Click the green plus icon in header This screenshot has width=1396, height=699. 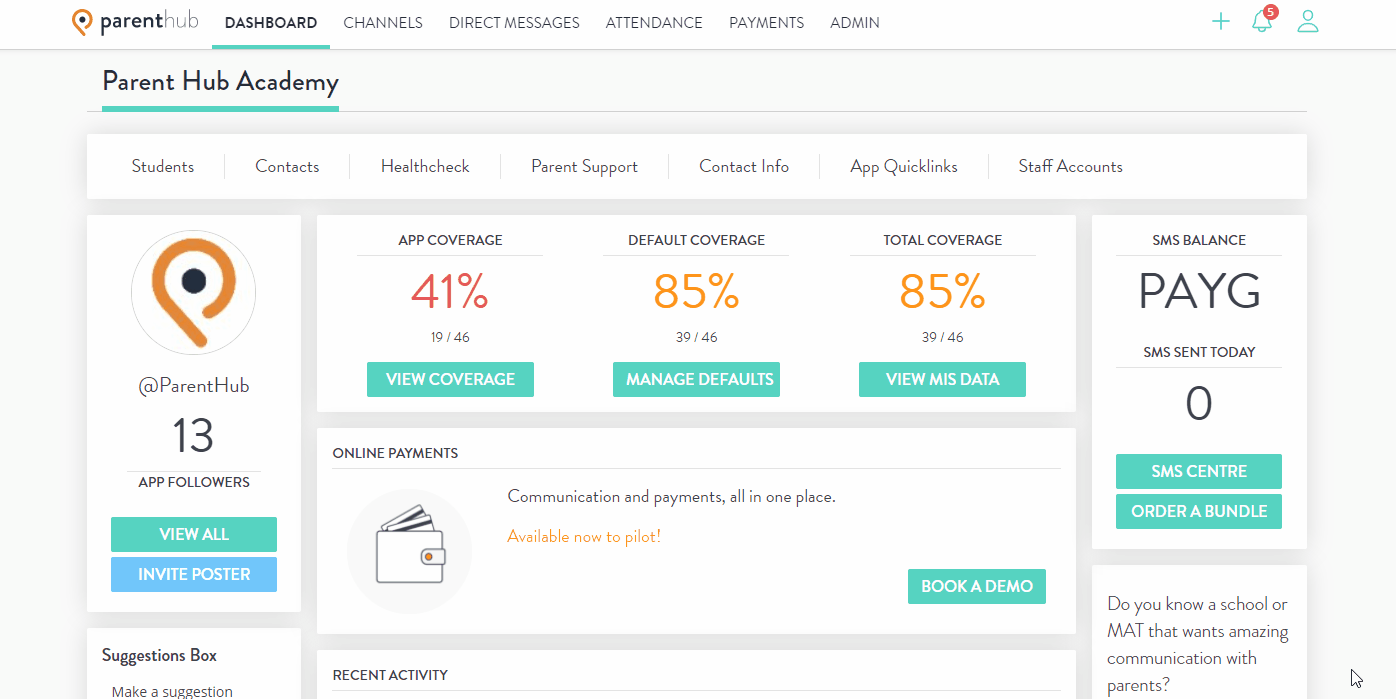pyautogui.click(x=1220, y=22)
